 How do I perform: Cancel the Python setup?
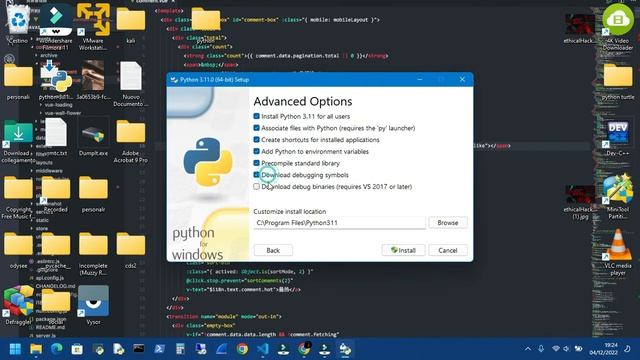click(448, 250)
